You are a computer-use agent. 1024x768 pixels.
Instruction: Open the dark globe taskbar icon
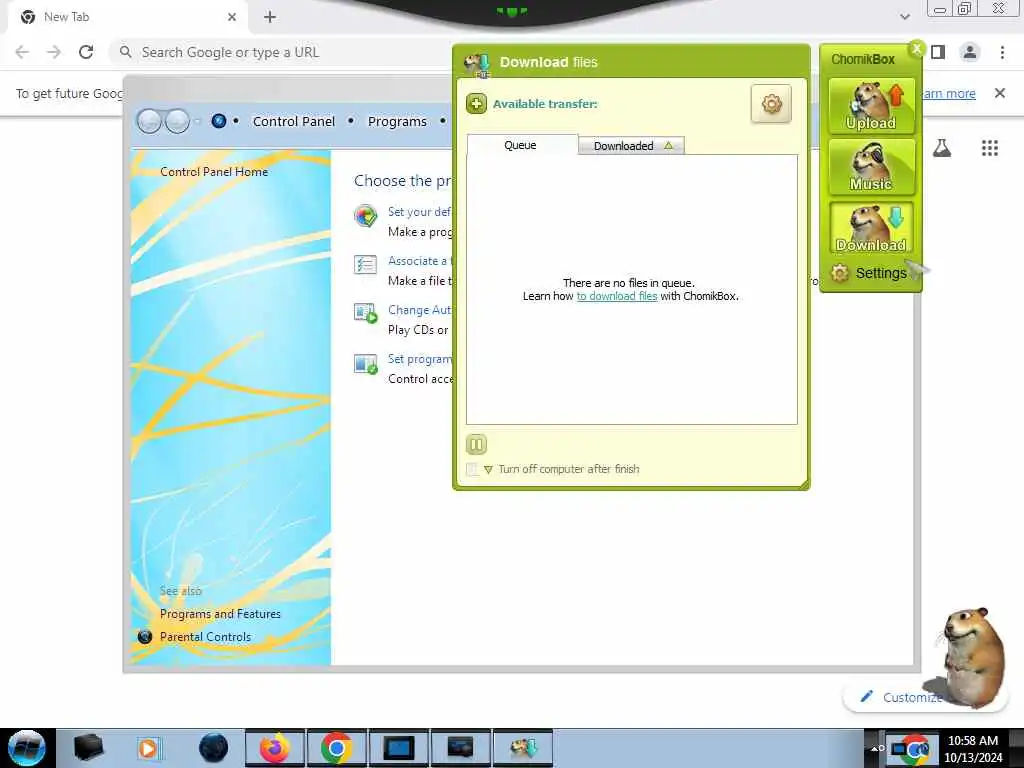tap(213, 748)
